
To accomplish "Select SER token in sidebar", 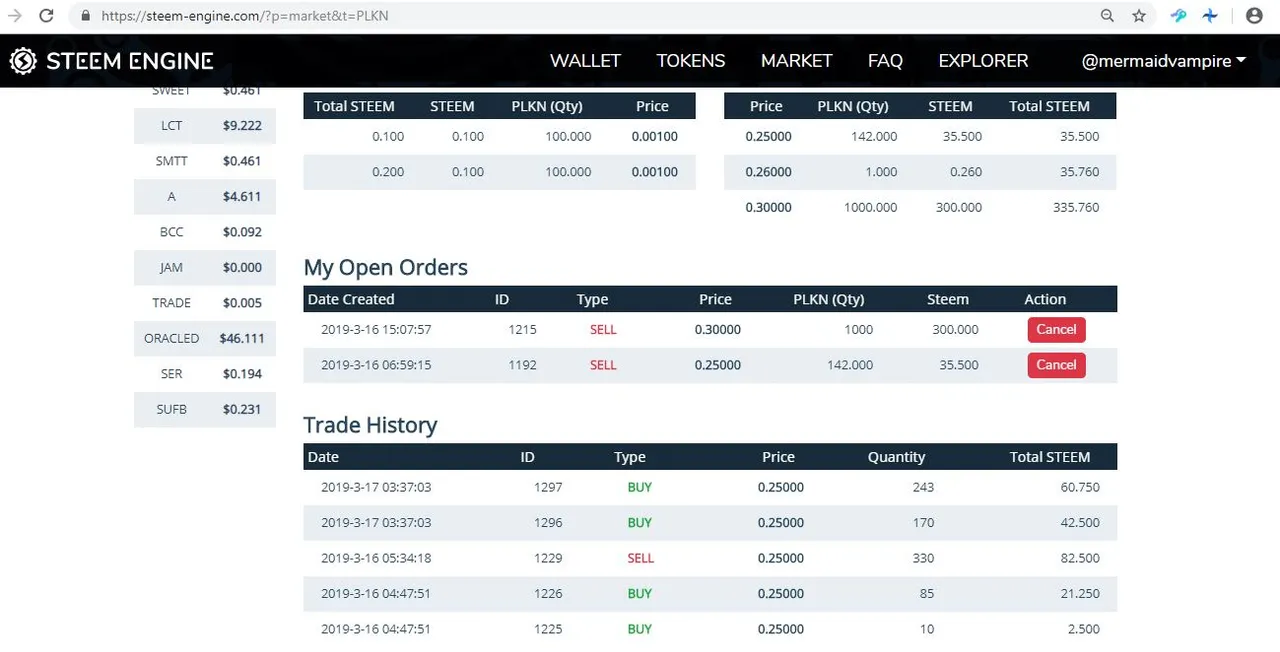I will [x=205, y=374].
